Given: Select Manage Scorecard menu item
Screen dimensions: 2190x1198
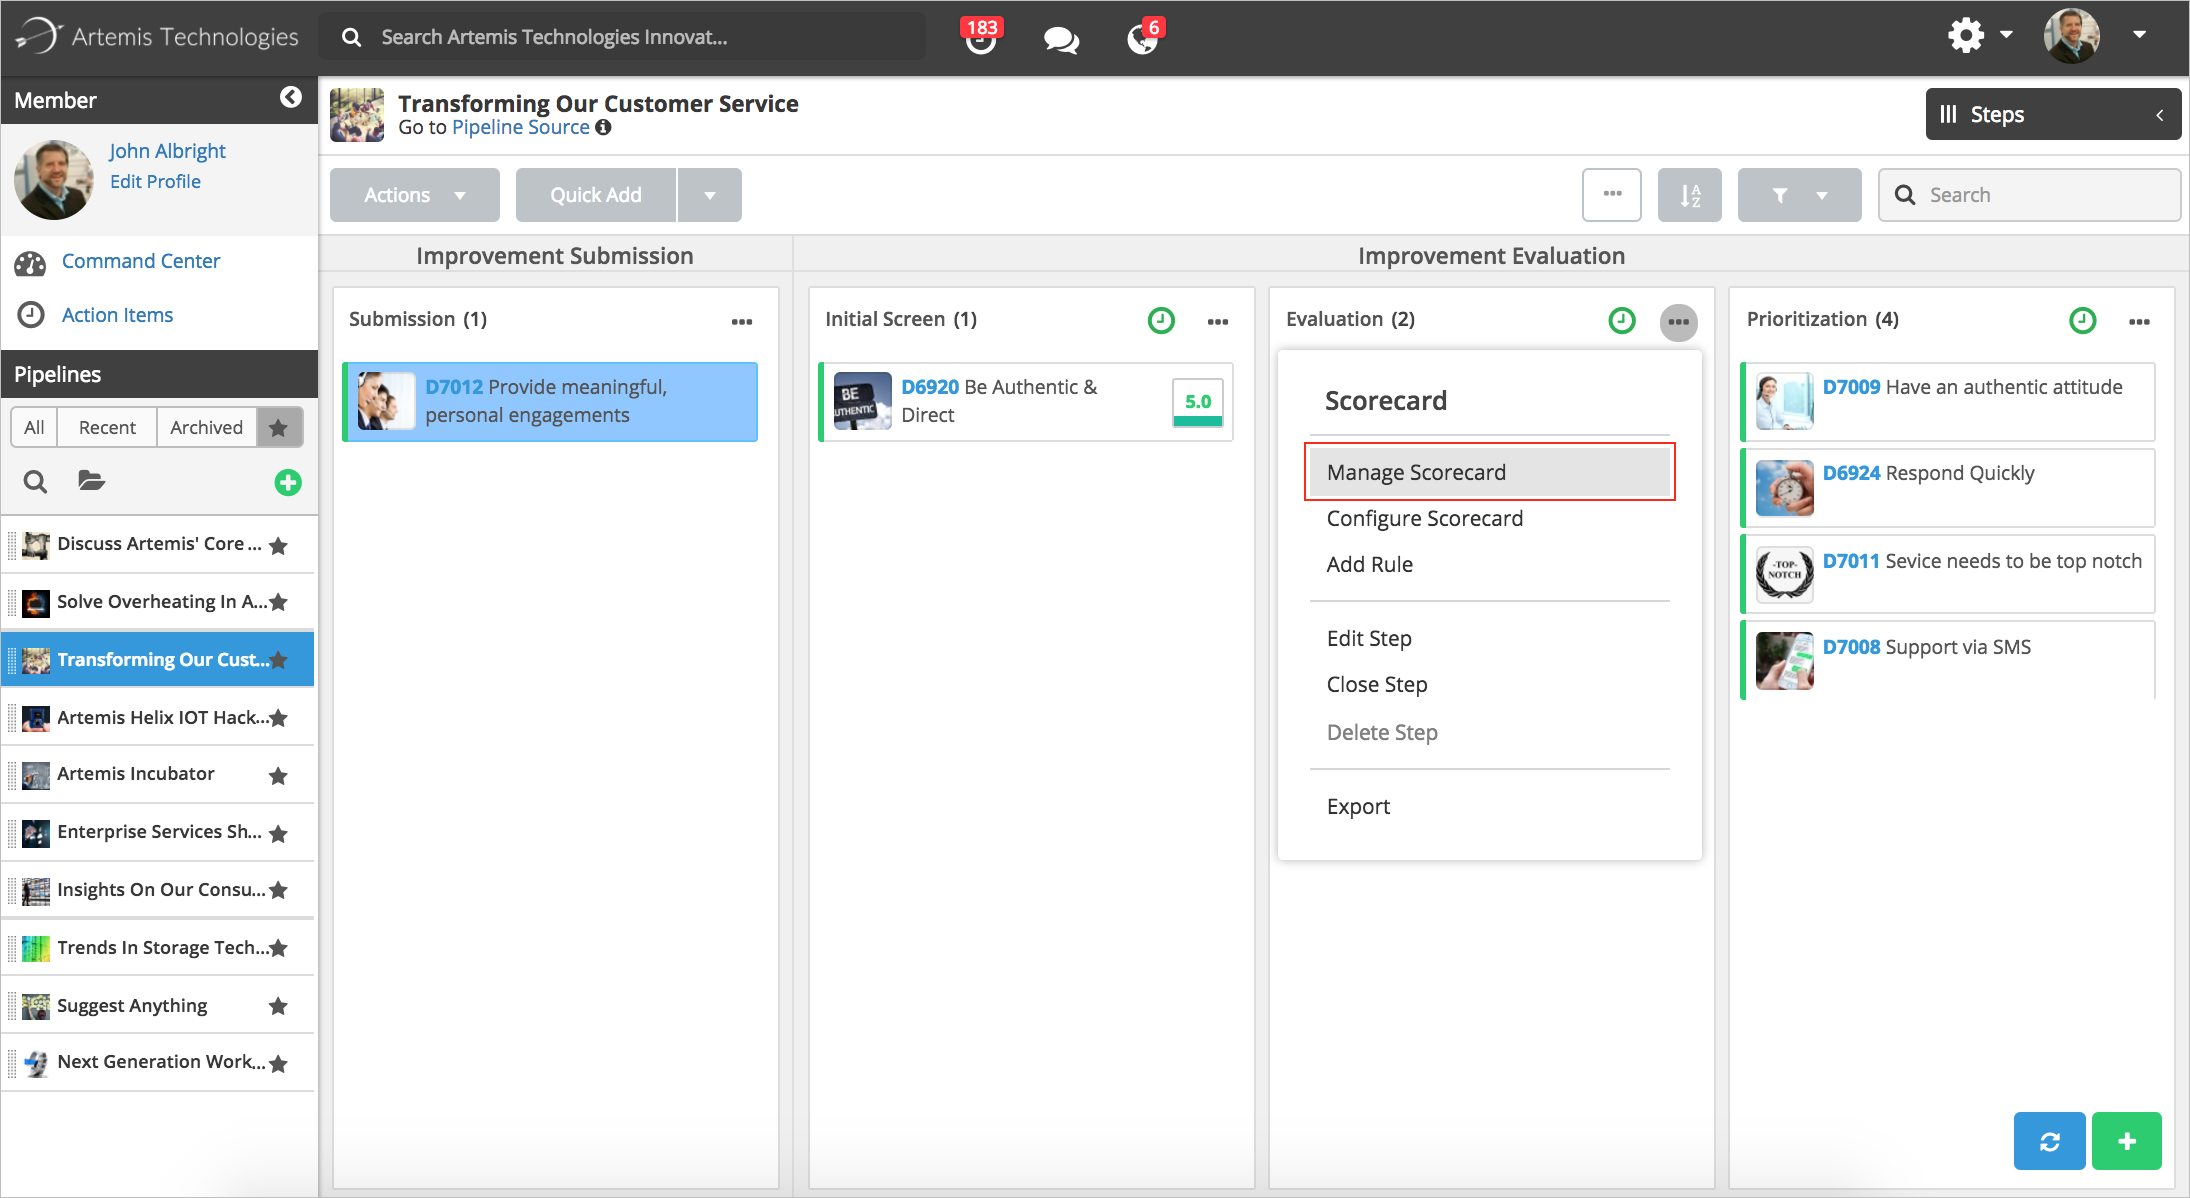Looking at the screenshot, I should point(1490,472).
